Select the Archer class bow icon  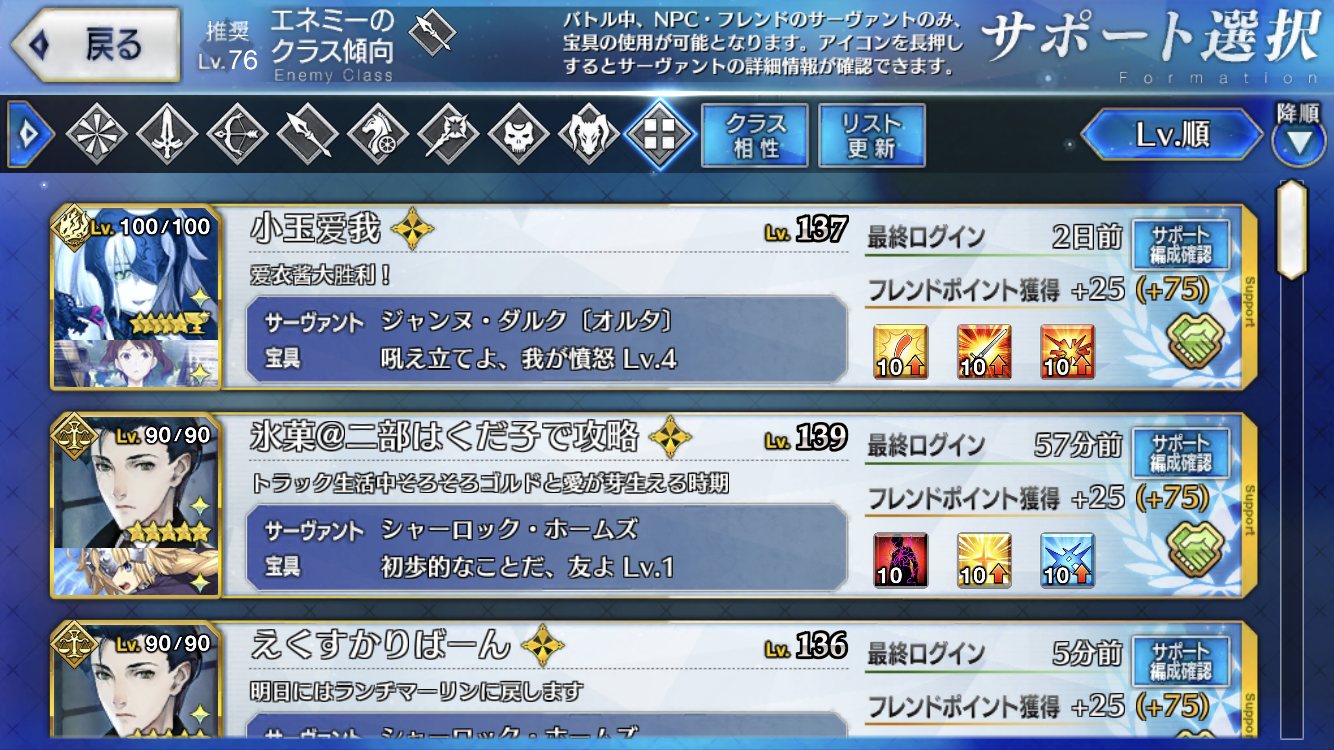click(237, 133)
